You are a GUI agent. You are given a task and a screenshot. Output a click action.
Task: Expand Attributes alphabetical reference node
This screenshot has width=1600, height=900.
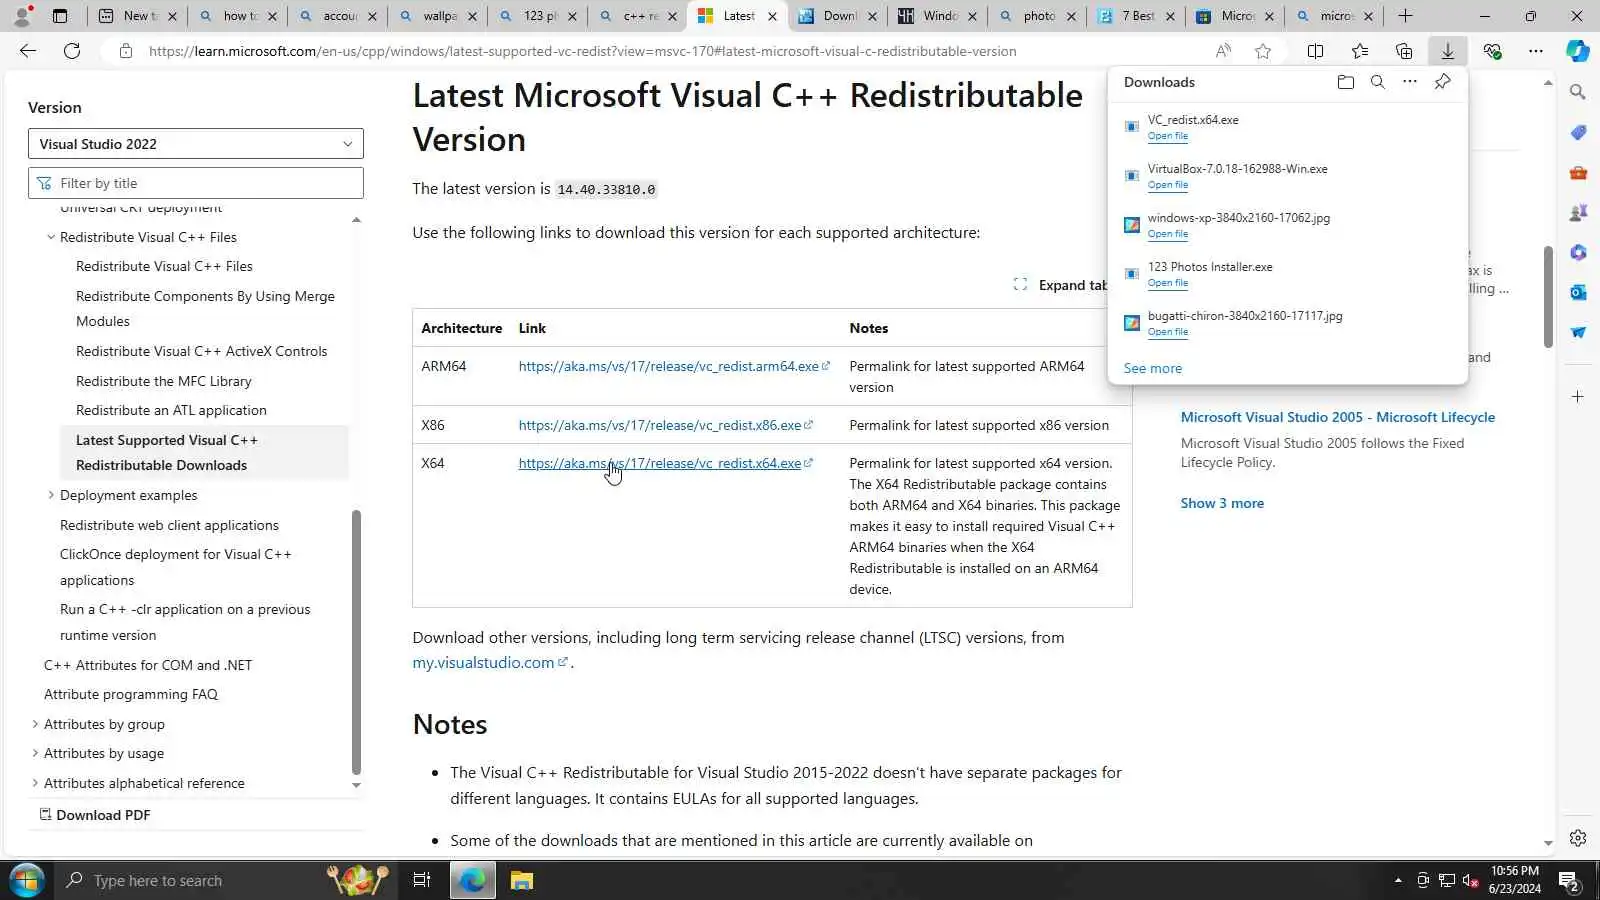pos(35,783)
